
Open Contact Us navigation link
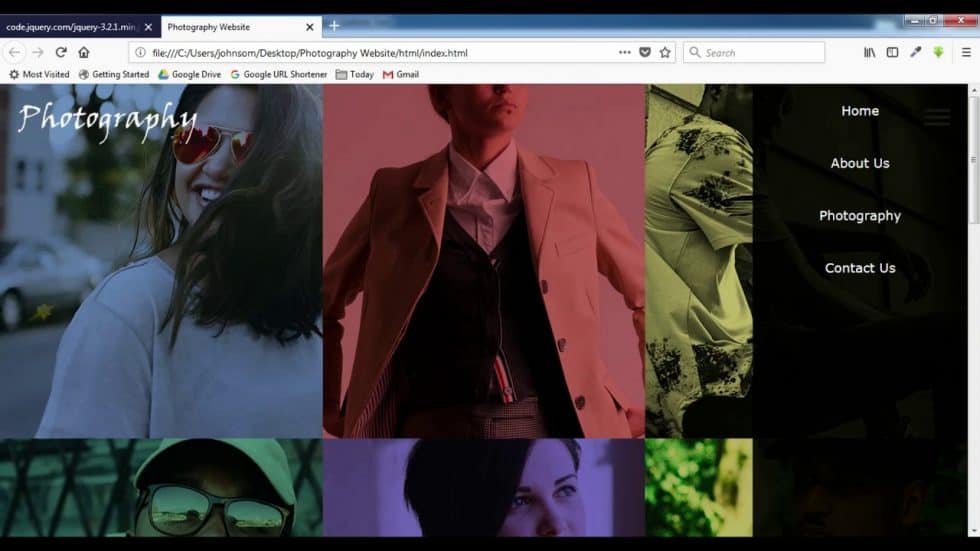pyautogui.click(x=859, y=268)
